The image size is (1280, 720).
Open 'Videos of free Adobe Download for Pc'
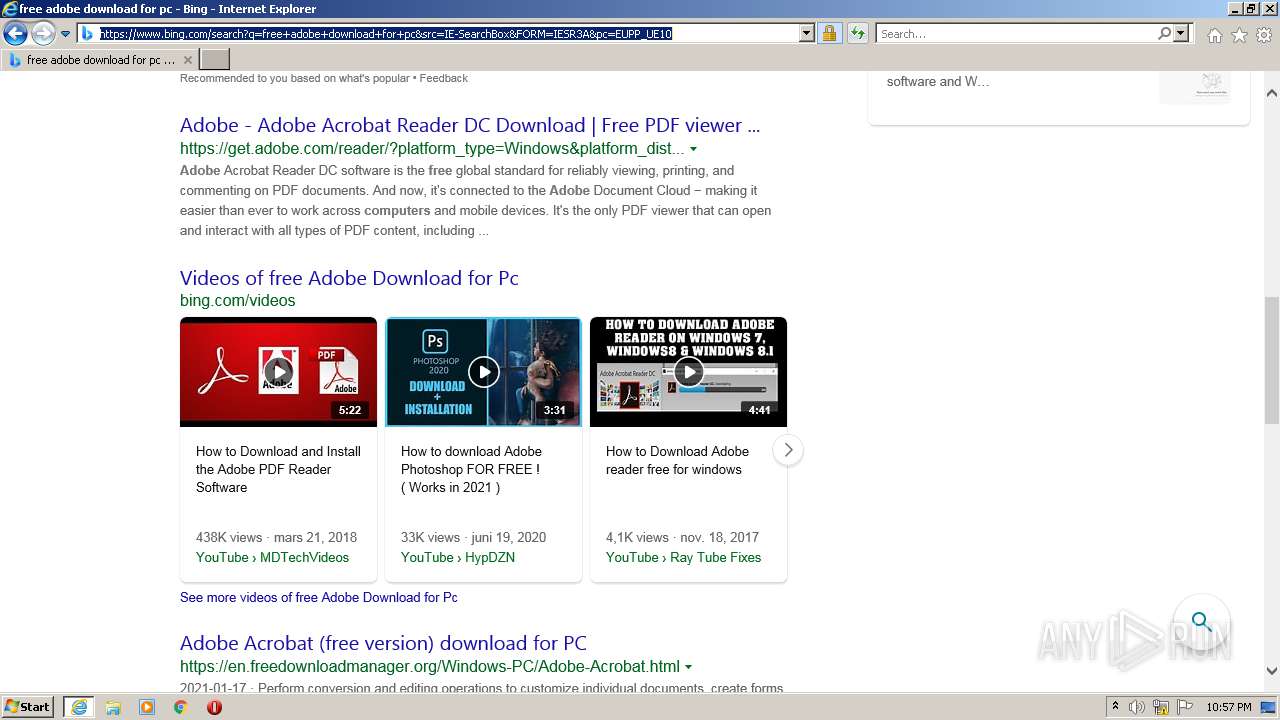349,278
